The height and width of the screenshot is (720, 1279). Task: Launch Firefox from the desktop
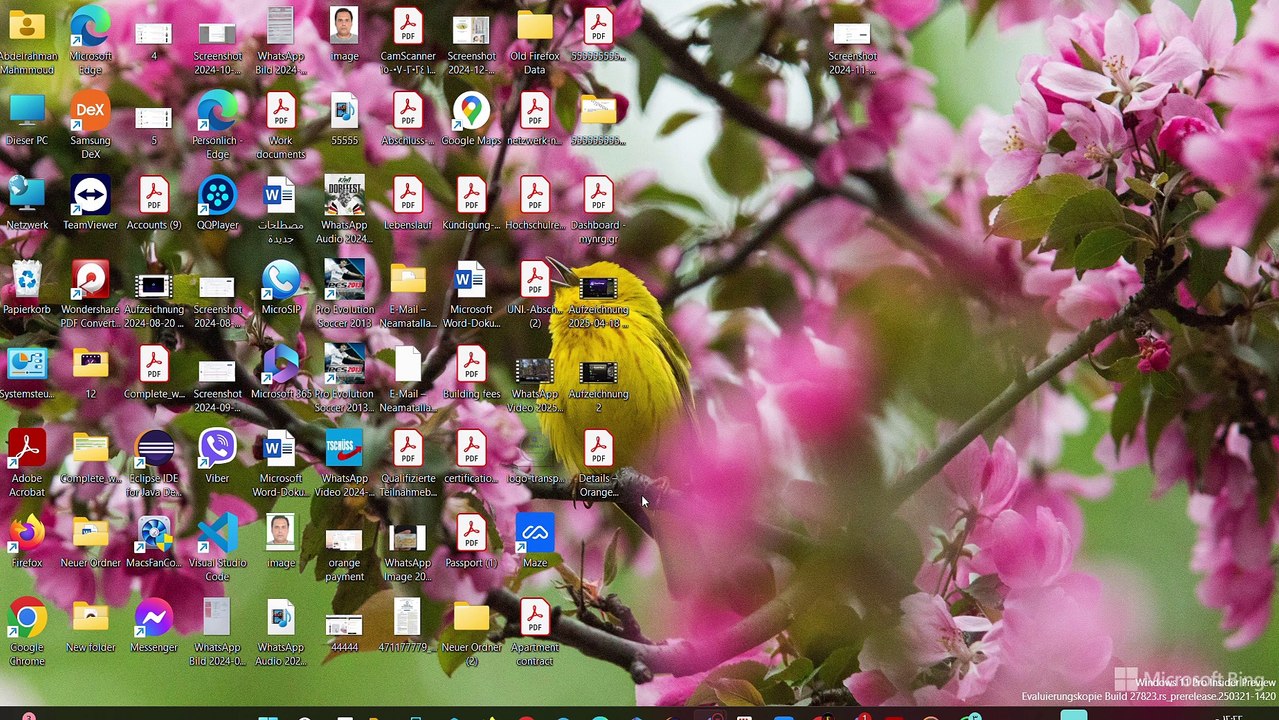click(x=27, y=541)
